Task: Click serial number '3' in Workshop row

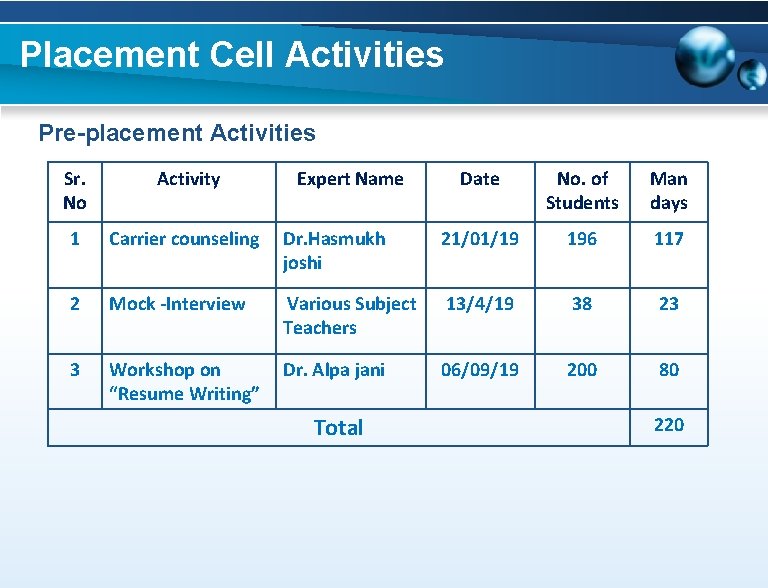Action: [x=75, y=369]
